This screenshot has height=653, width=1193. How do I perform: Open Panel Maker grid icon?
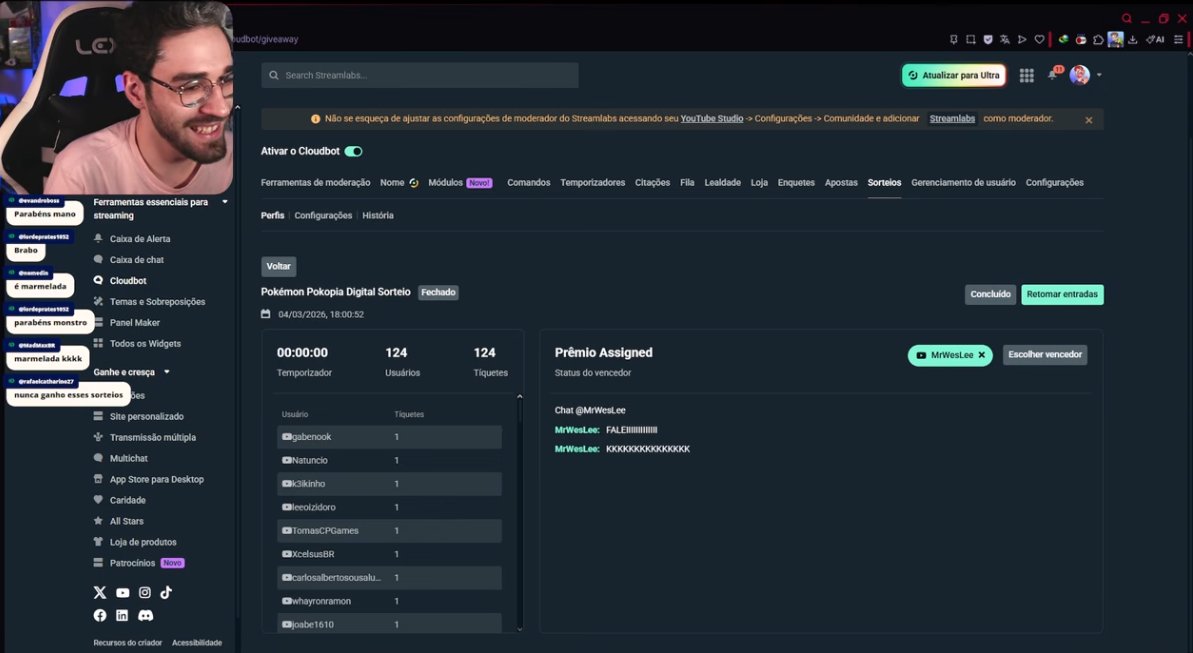[x=98, y=322]
